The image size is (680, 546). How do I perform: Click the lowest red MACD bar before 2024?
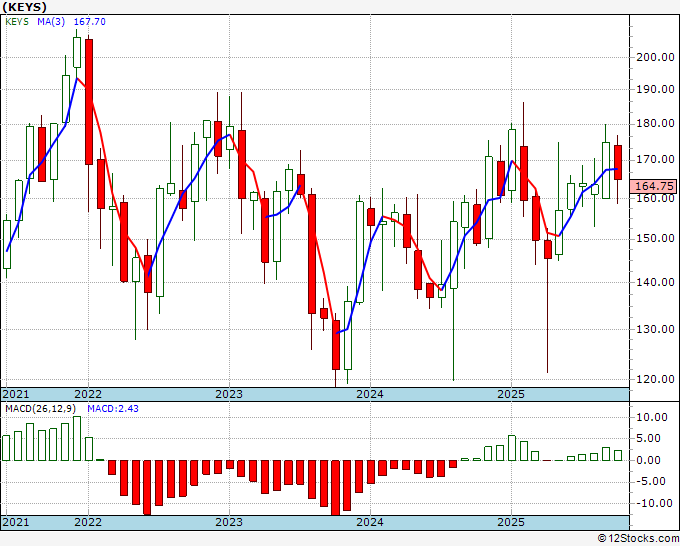[336, 487]
